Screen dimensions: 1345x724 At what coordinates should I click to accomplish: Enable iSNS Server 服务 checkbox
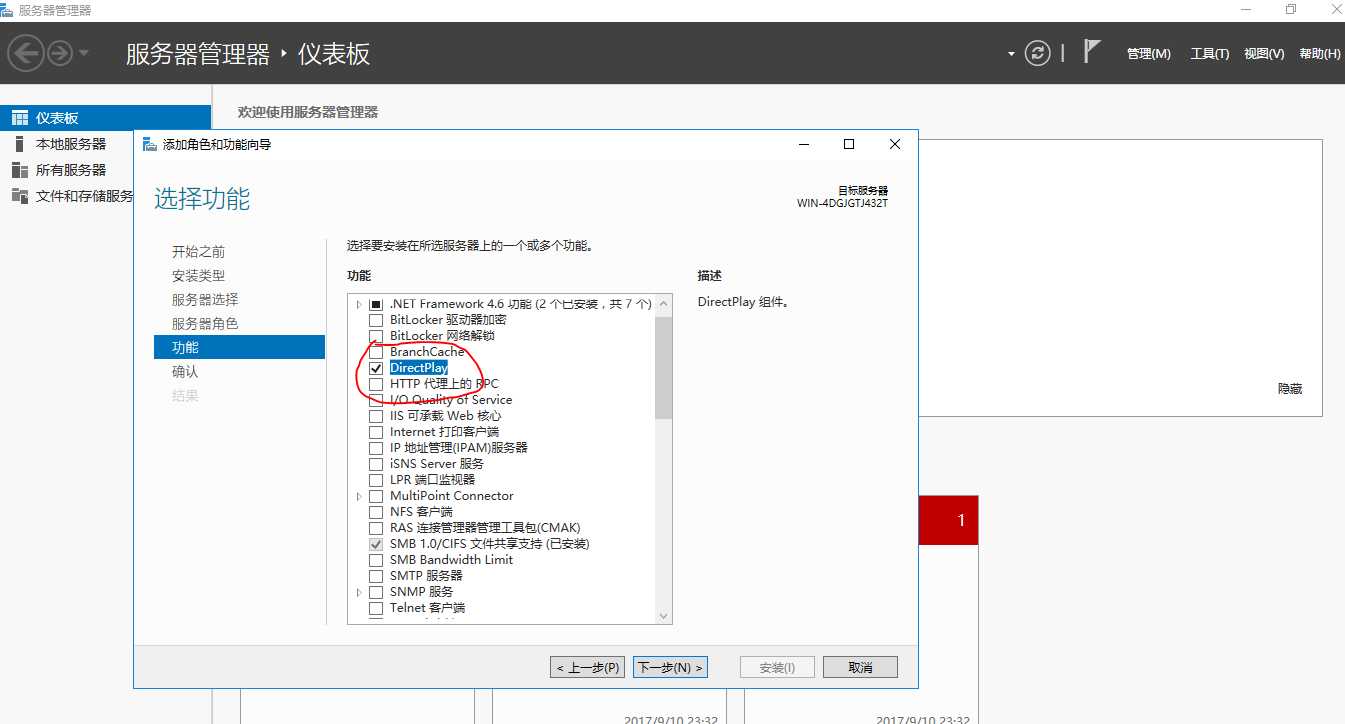[376, 464]
